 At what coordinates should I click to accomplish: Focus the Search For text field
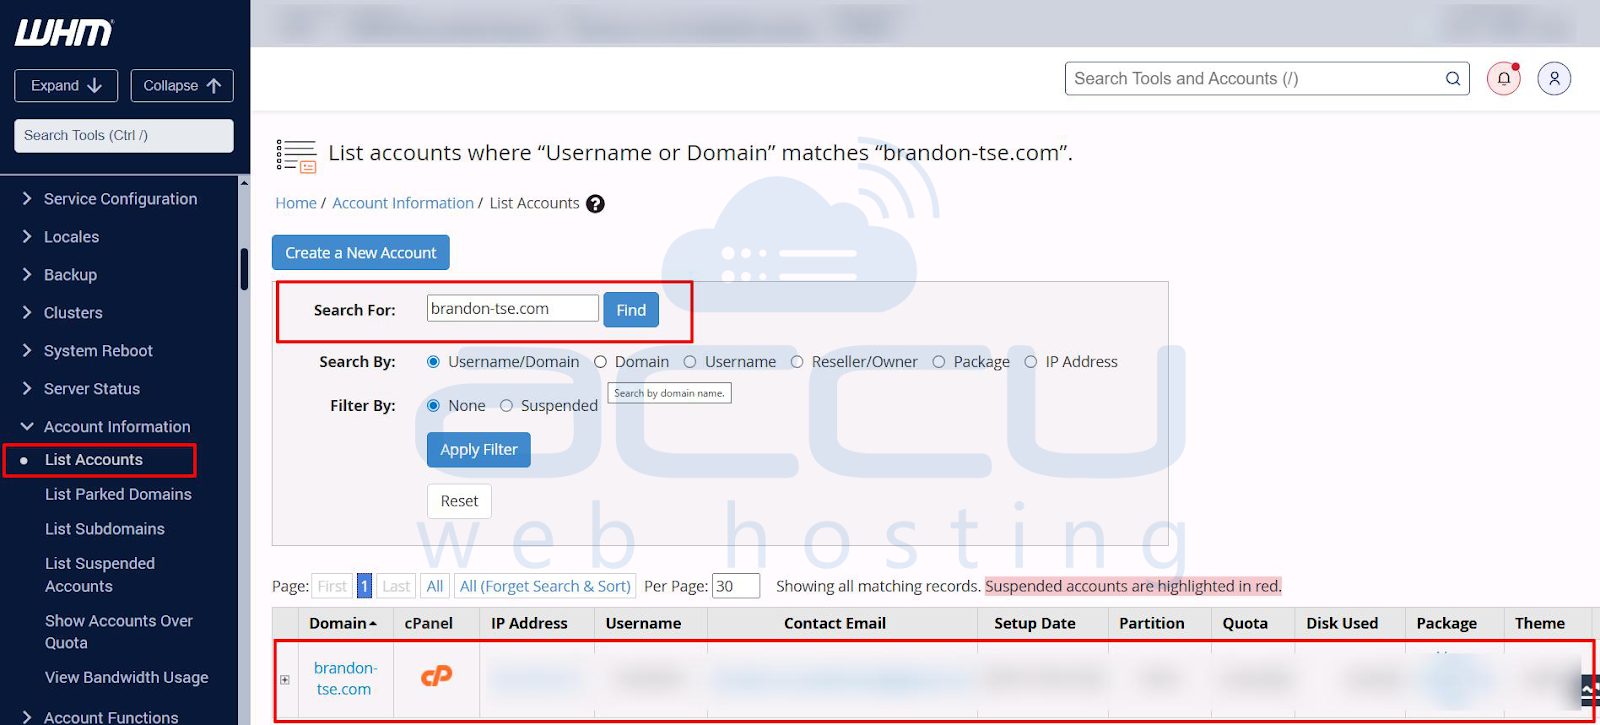[513, 308]
